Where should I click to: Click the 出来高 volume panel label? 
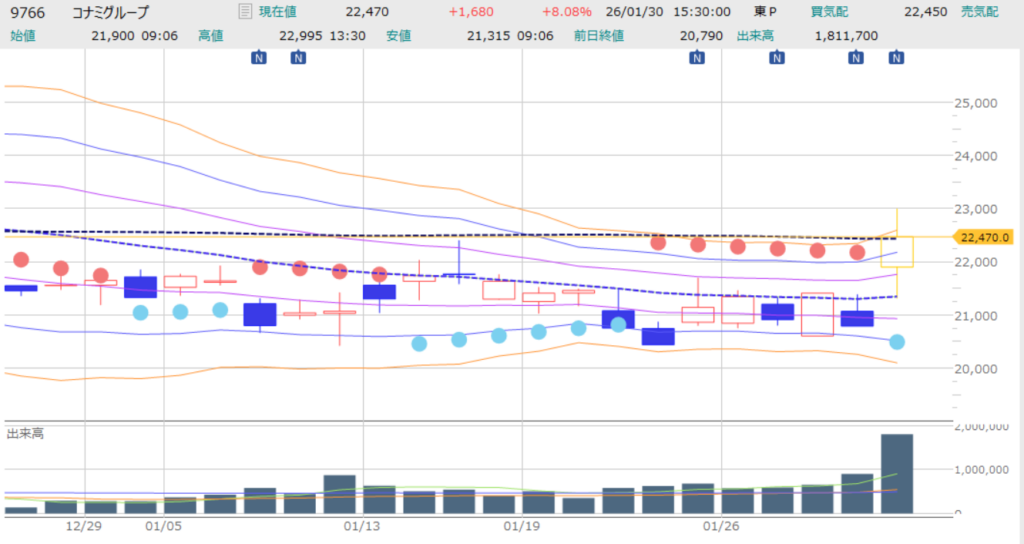pyautogui.click(x=25, y=433)
